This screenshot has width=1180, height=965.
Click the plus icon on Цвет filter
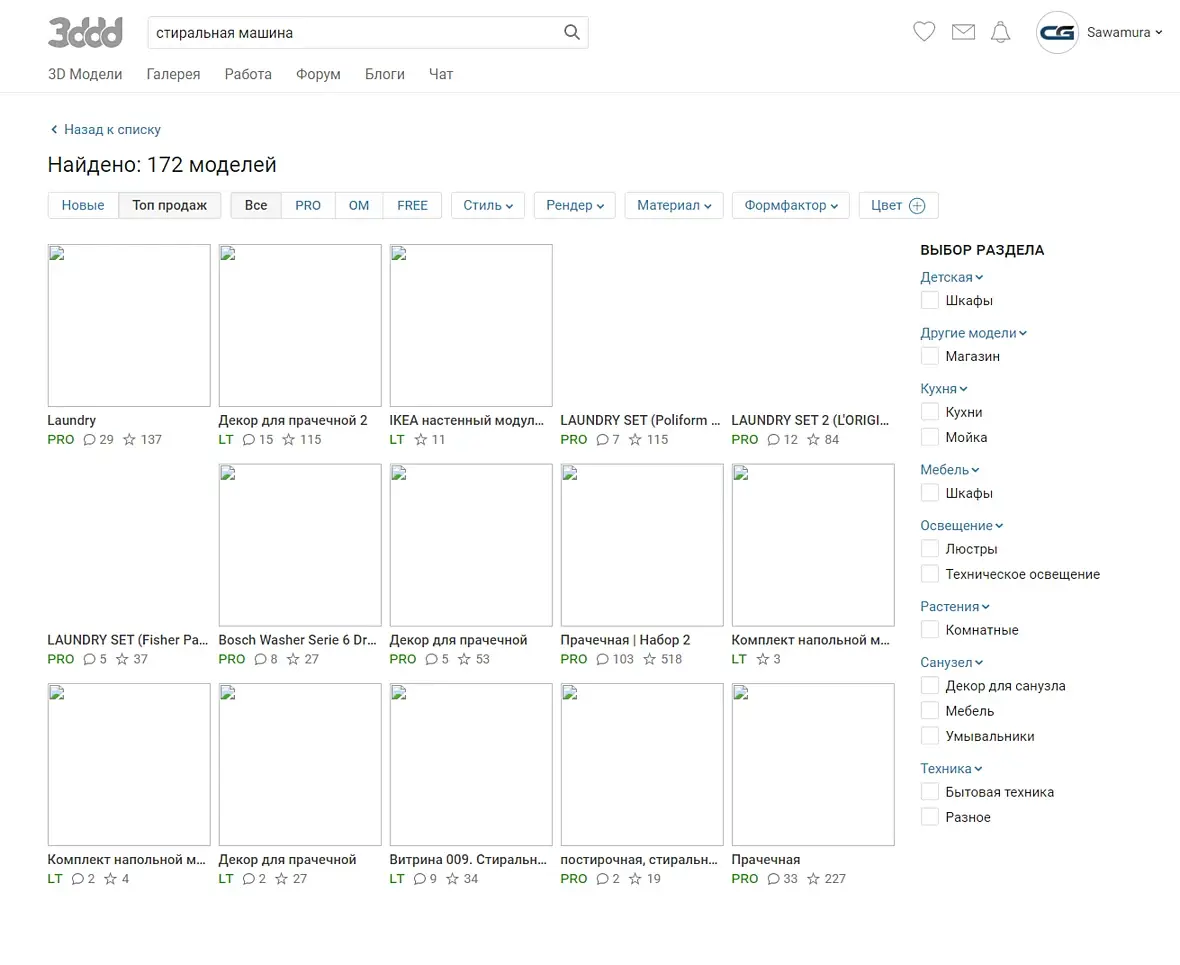click(917, 206)
